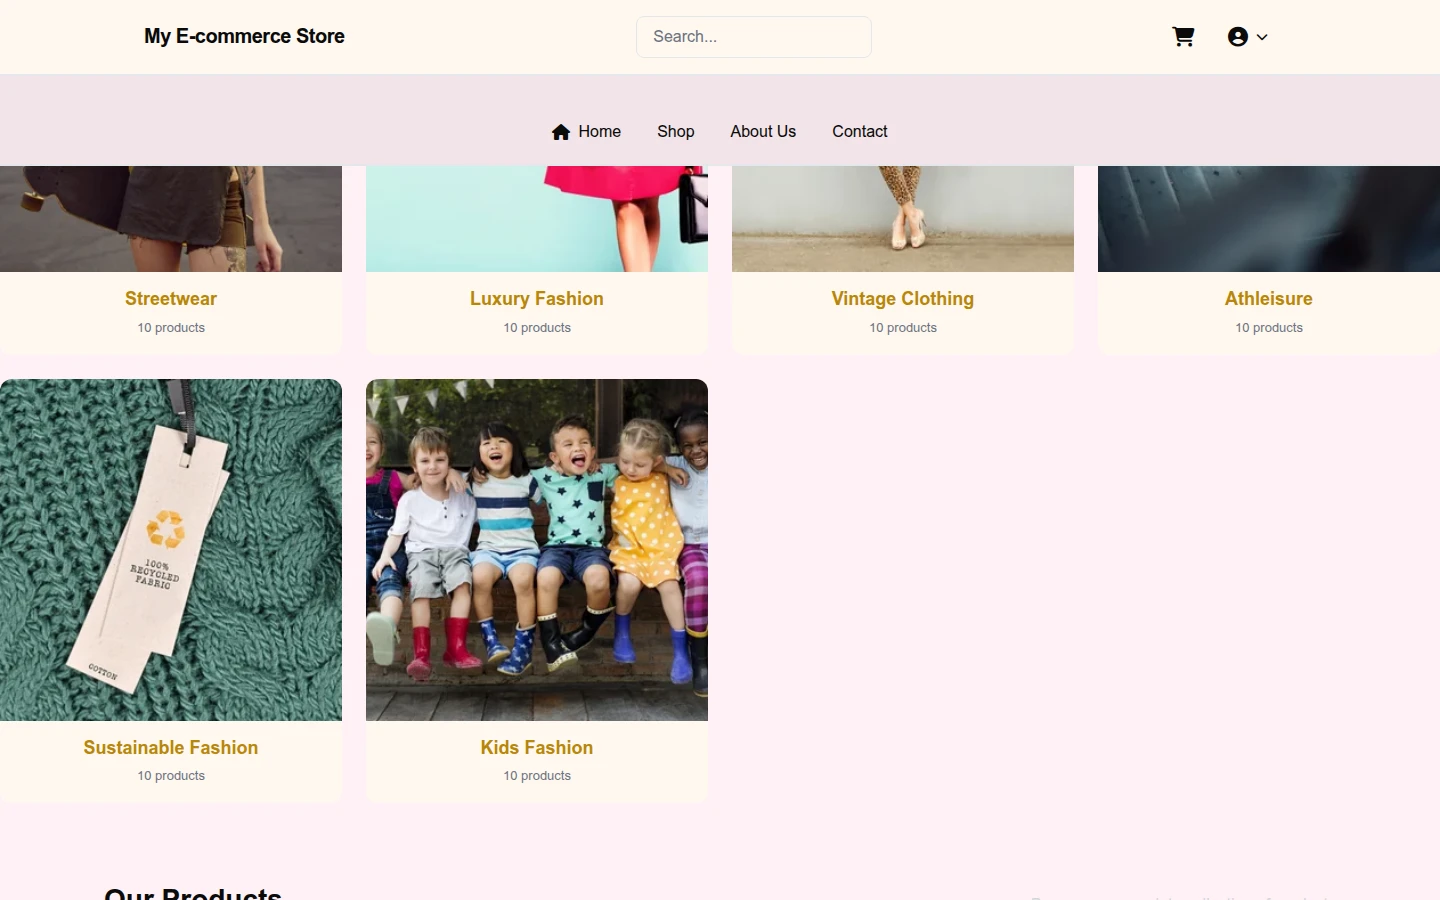Click "10 products" under Streetwear
This screenshot has width=1440, height=900.
[x=171, y=328]
